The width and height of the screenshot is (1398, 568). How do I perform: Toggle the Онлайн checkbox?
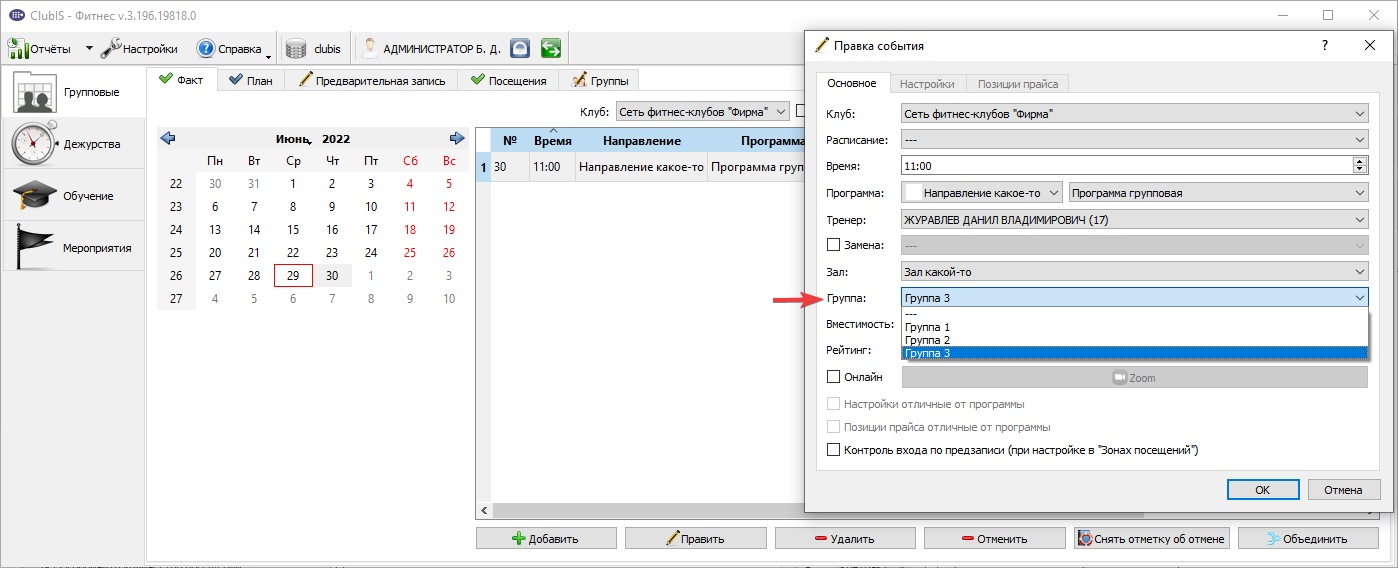coord(834,377)
